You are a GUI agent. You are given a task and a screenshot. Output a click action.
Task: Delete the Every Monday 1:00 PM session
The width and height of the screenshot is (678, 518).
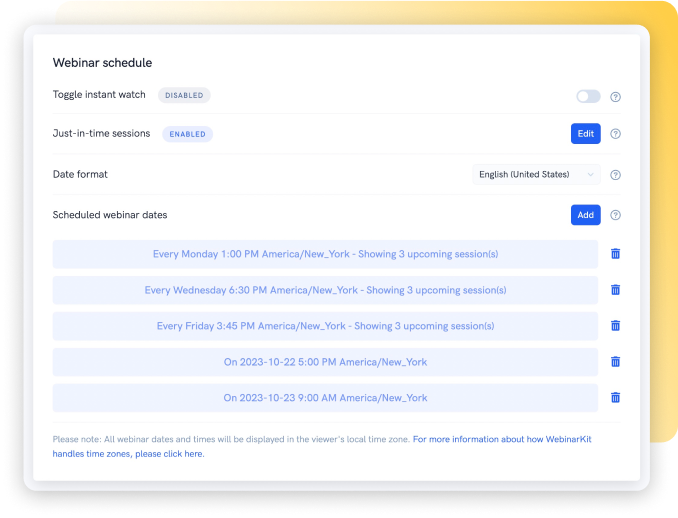pyautogui.click(x=615, y=254)
